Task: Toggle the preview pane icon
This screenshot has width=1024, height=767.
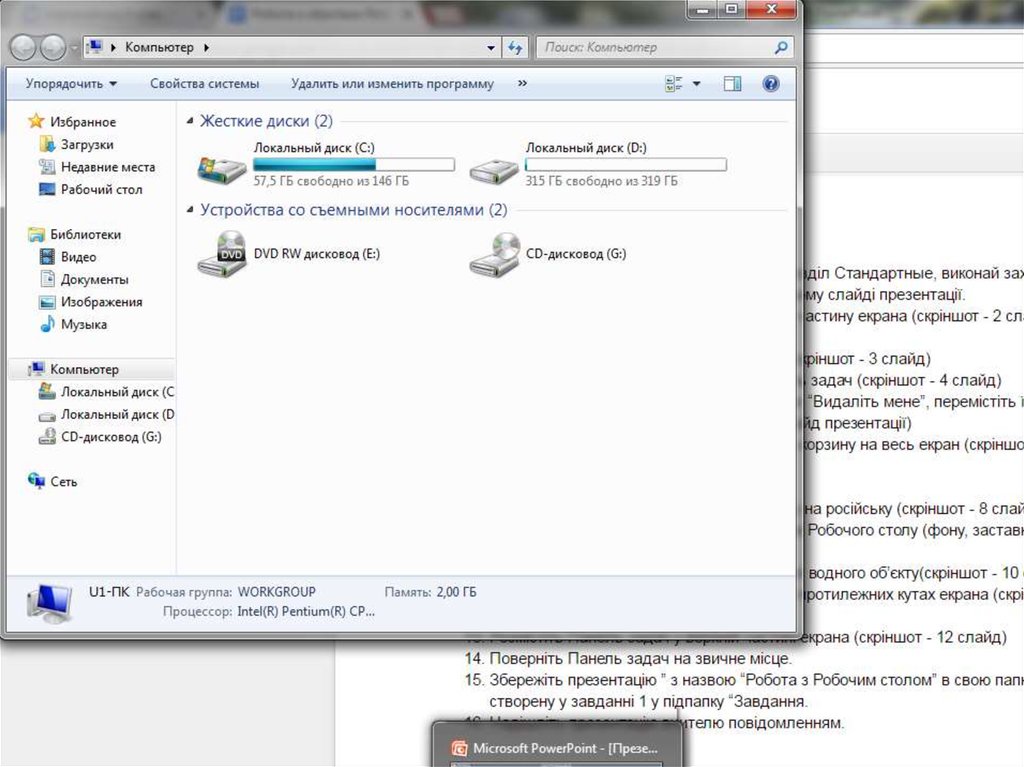Action: pos(733,84)
